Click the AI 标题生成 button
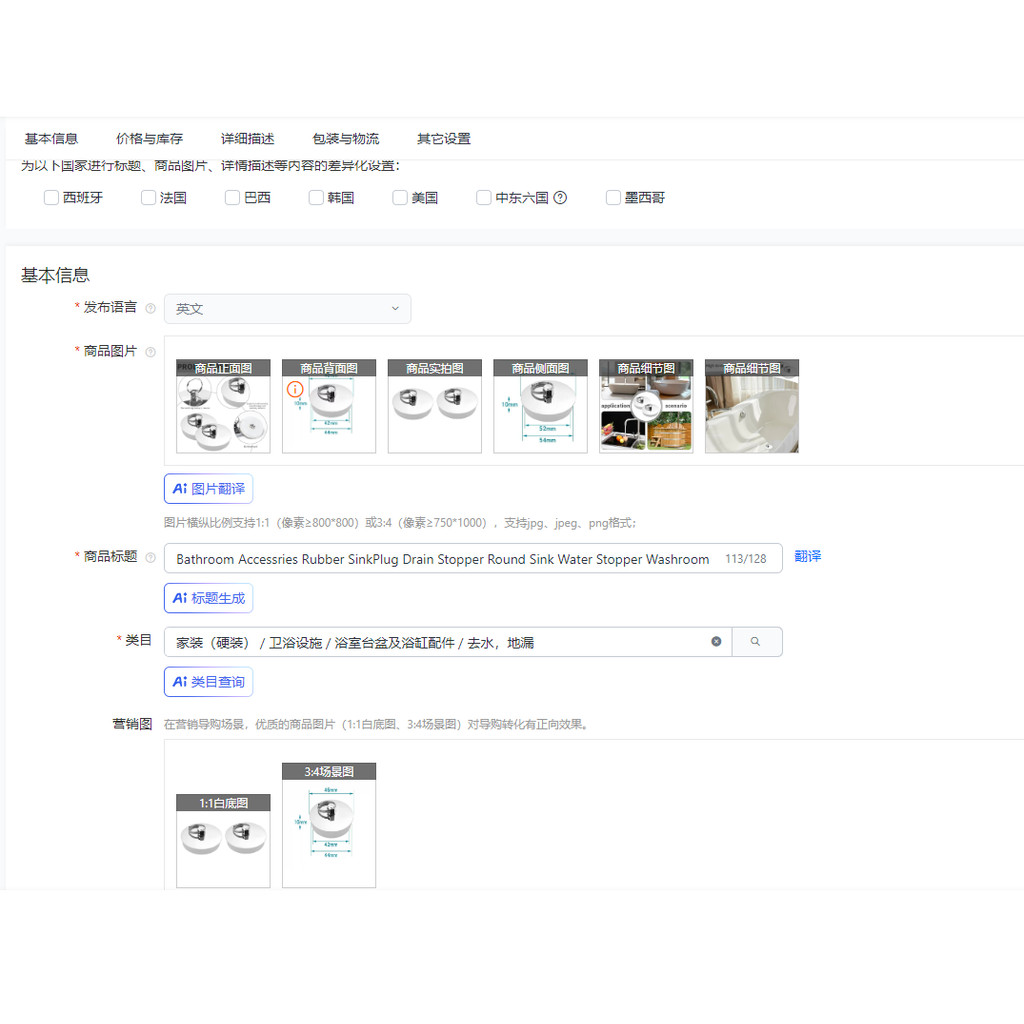The image size is (1024, 1024). (x=208, y=598)
